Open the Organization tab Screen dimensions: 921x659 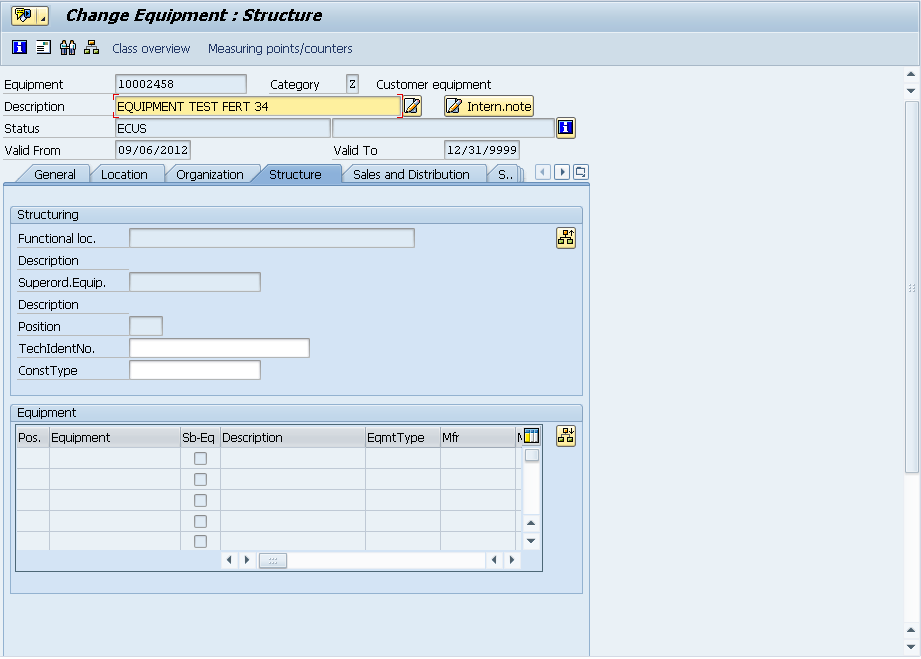(x=210, y=174)
